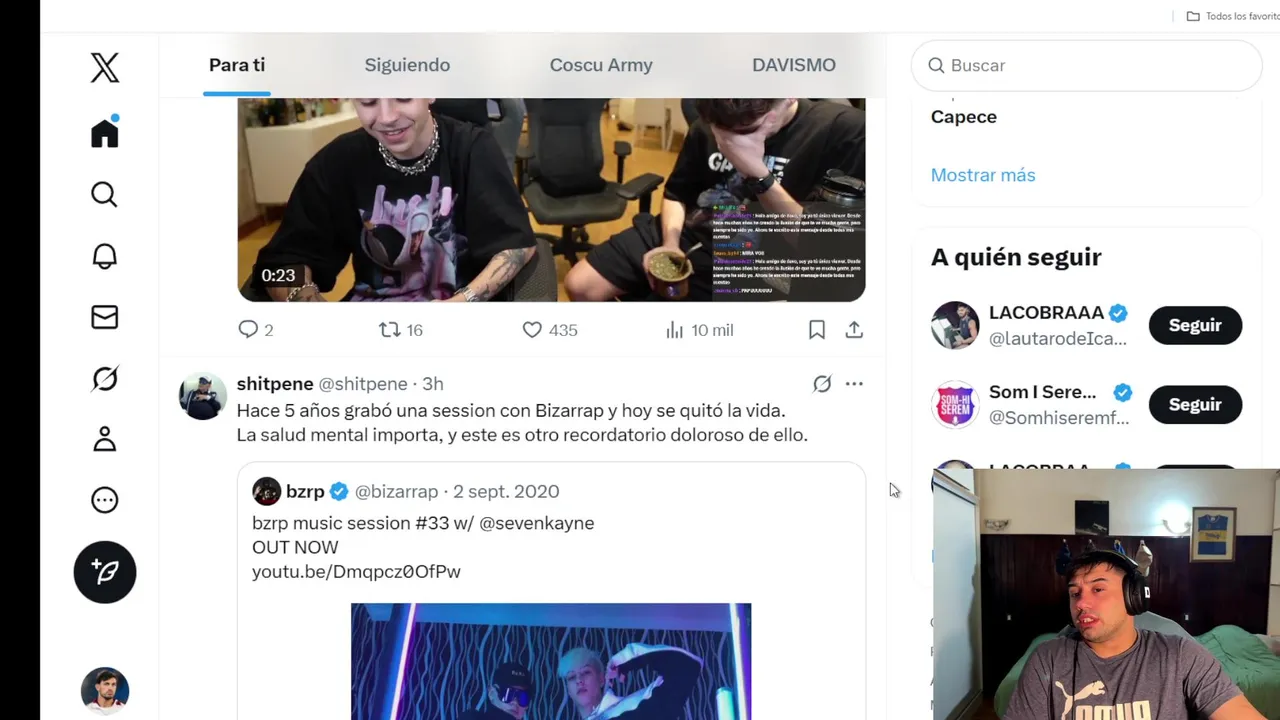Compose a new post with feather button
1280x720 pixels.
tap(105, 572)
